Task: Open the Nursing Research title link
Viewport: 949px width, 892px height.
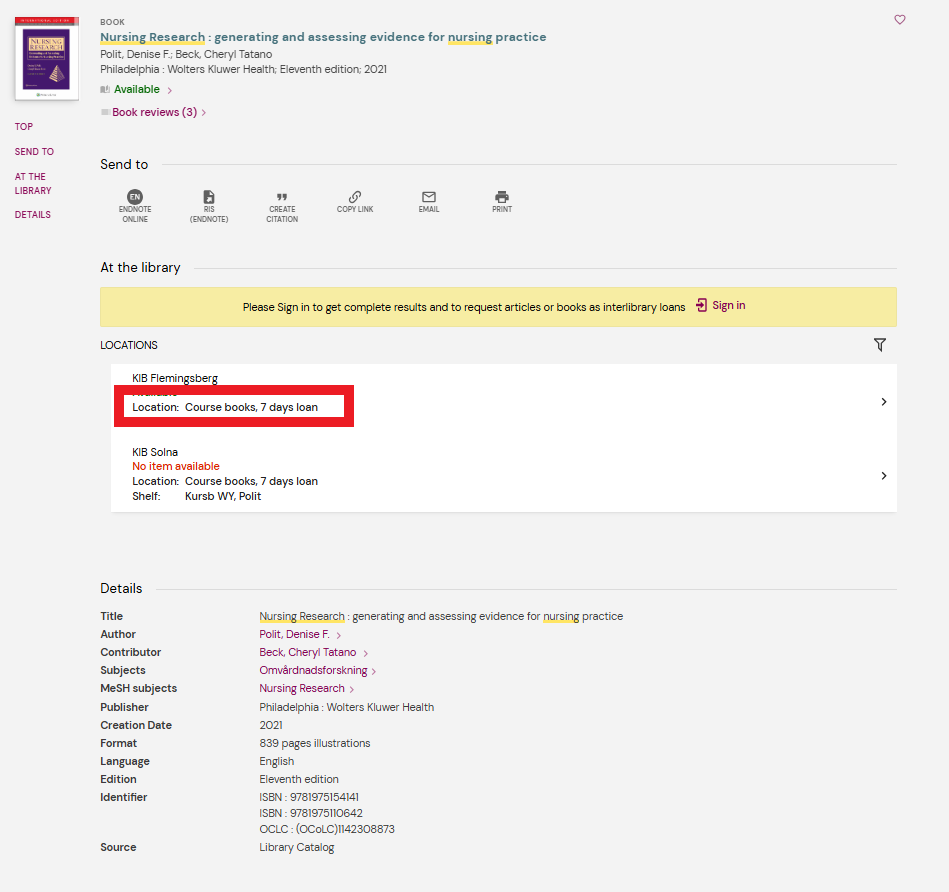Action: click(323, 37)
